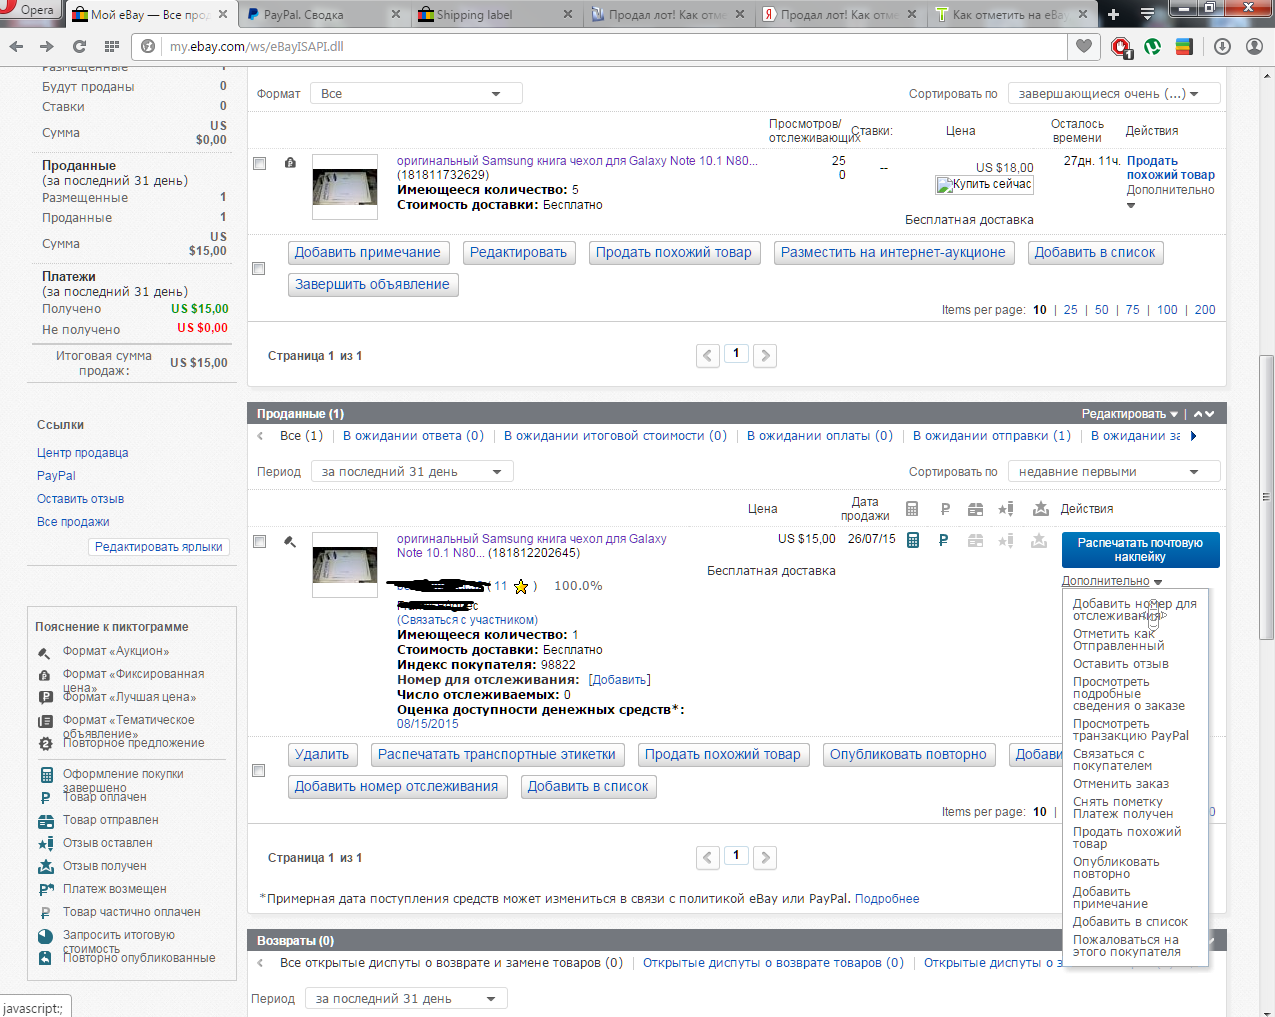
Task: Tick select-all checkbox beside Add note button
Action: [x=259, y=269]
